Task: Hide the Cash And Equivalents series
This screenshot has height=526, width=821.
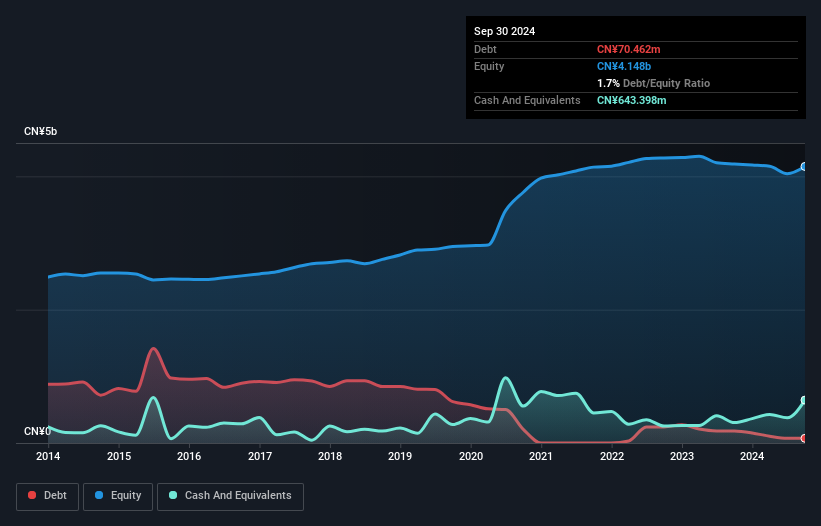Action: [x=230, y=496]
